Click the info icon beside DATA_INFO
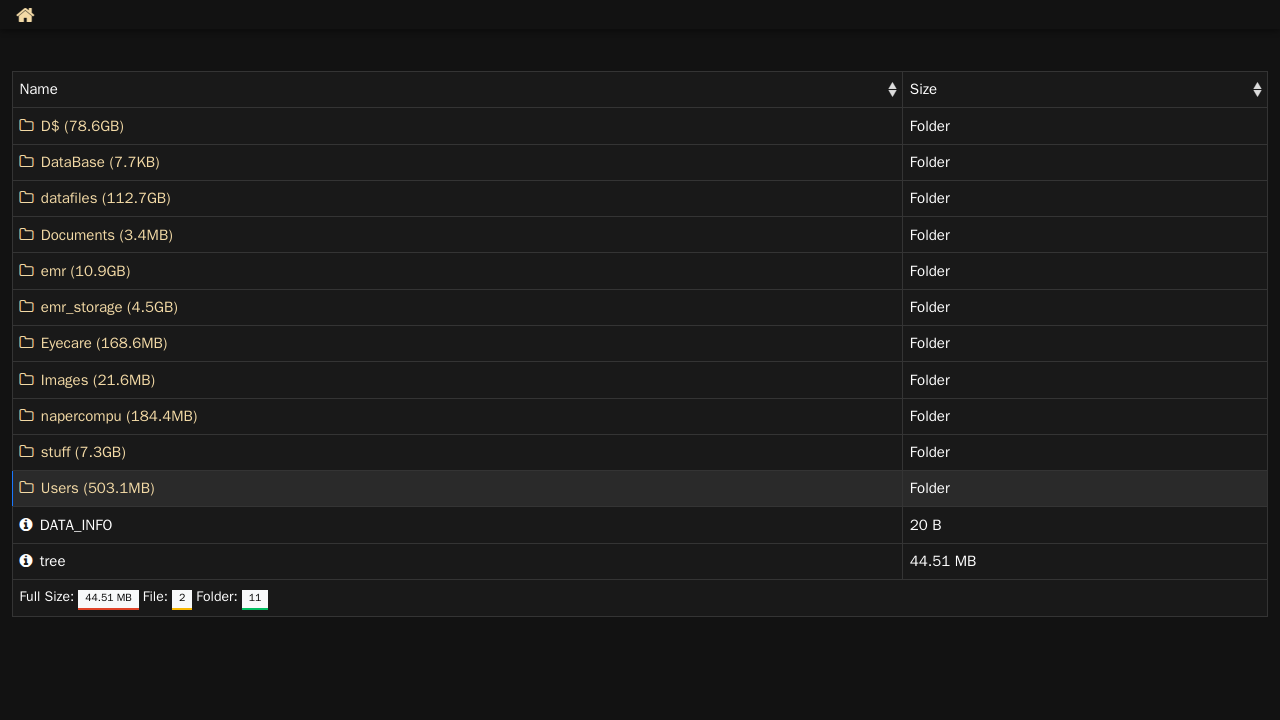This screenshot has height=720, width=1280. tap(26, 525)
